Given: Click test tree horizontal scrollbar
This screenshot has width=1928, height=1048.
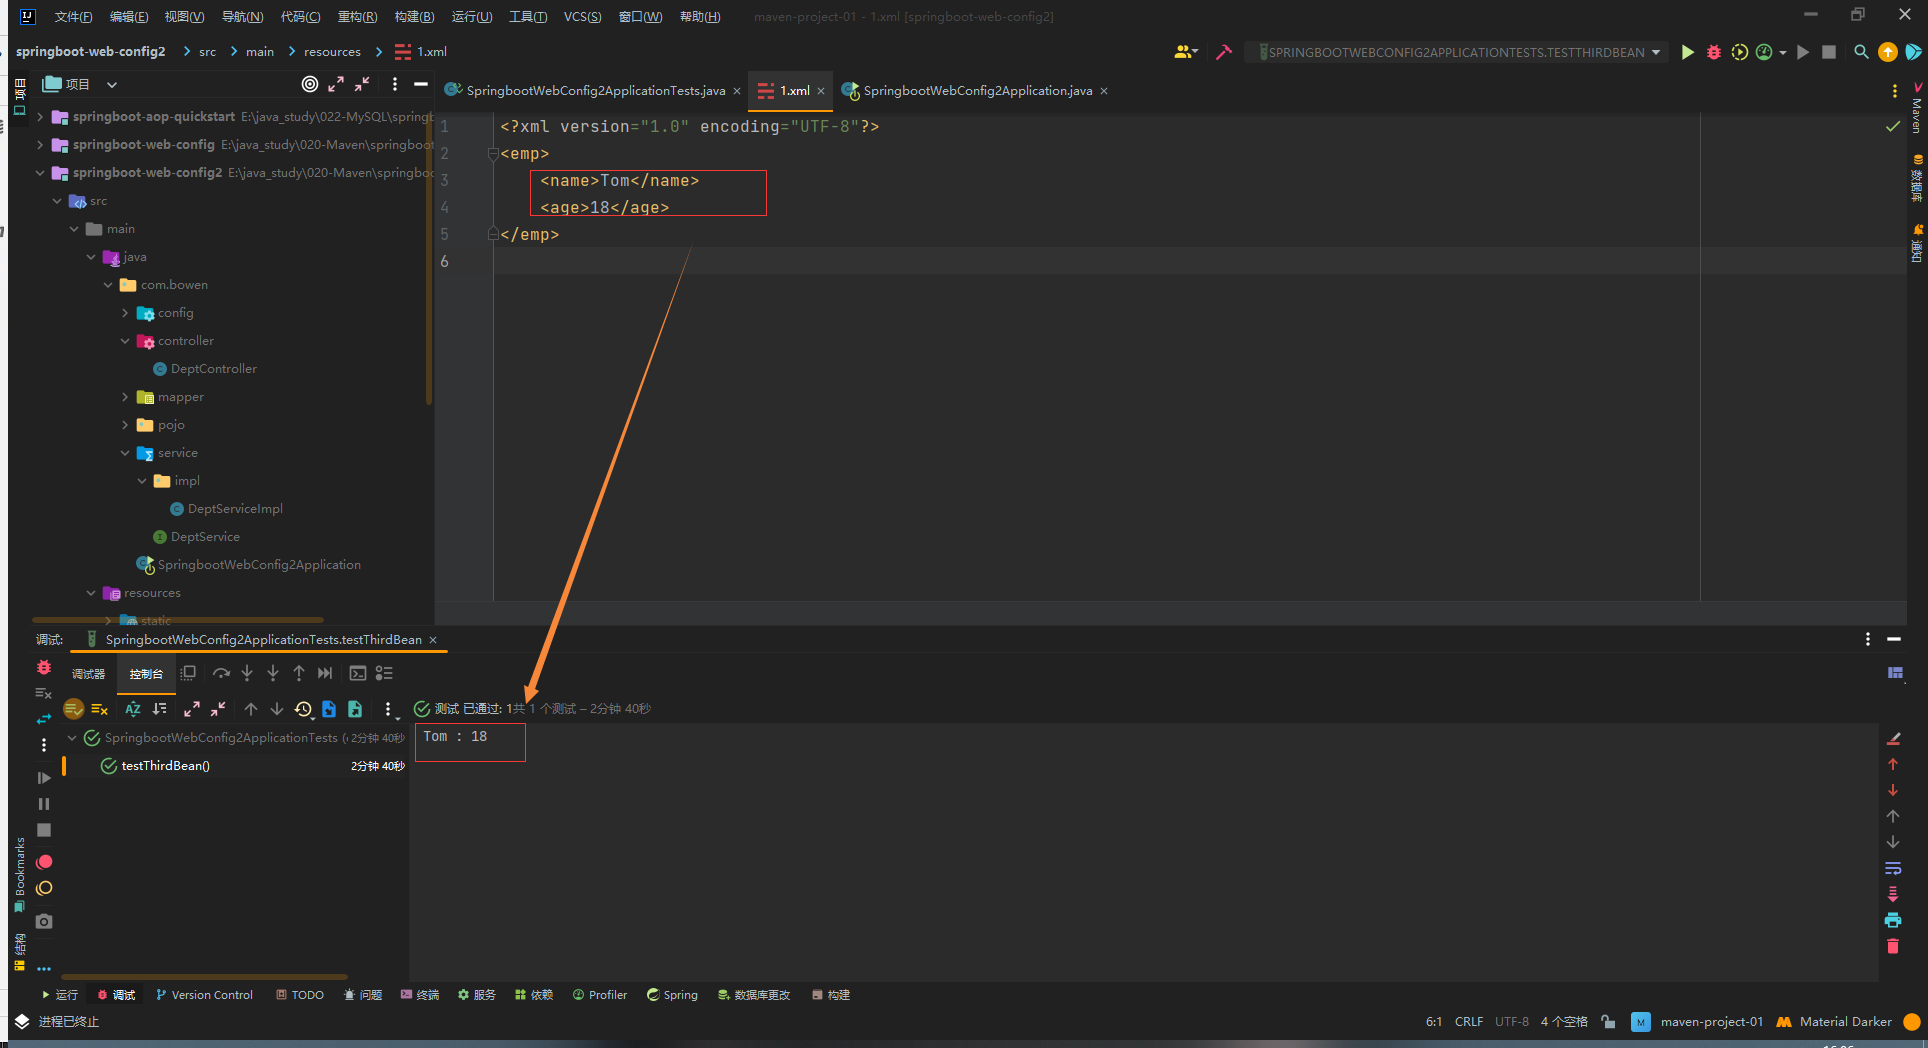Looking at the screenshot, I should (204, 976).
